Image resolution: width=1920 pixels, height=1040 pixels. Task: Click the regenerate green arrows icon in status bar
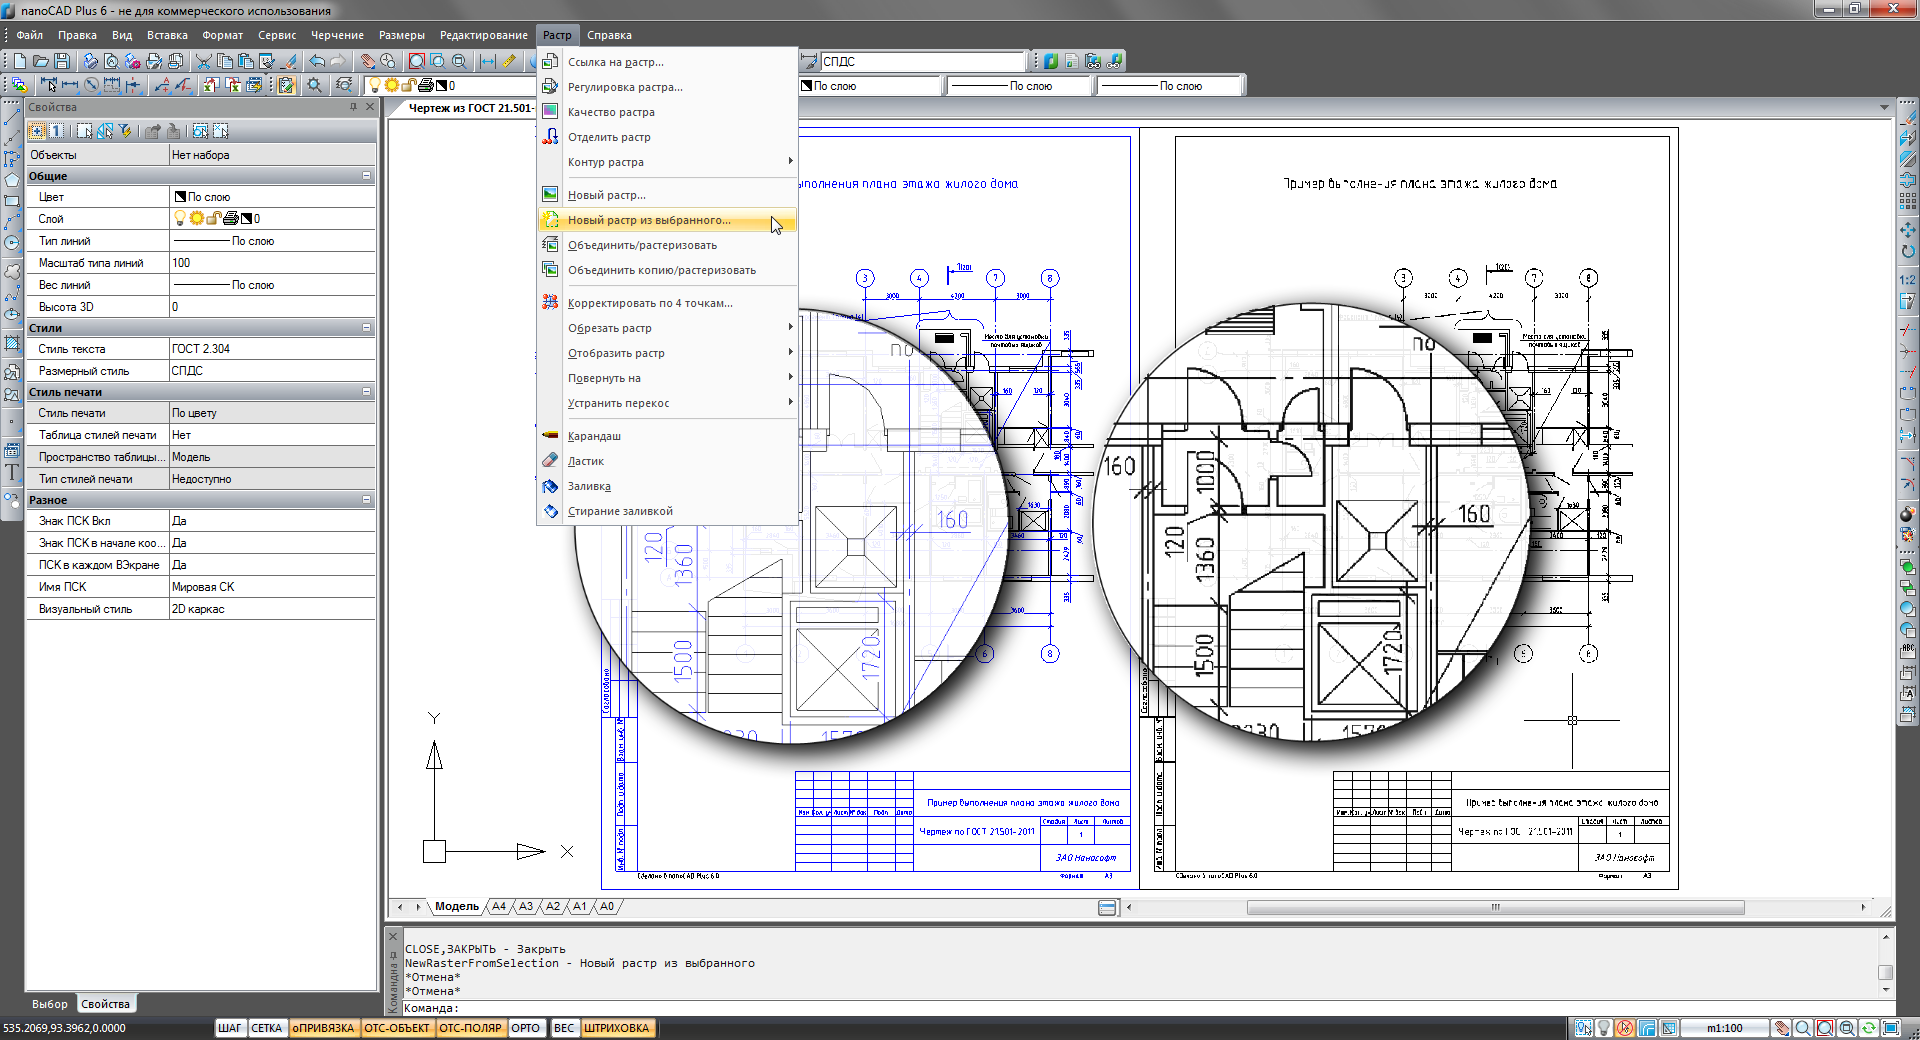(x=1868, y=1028)
